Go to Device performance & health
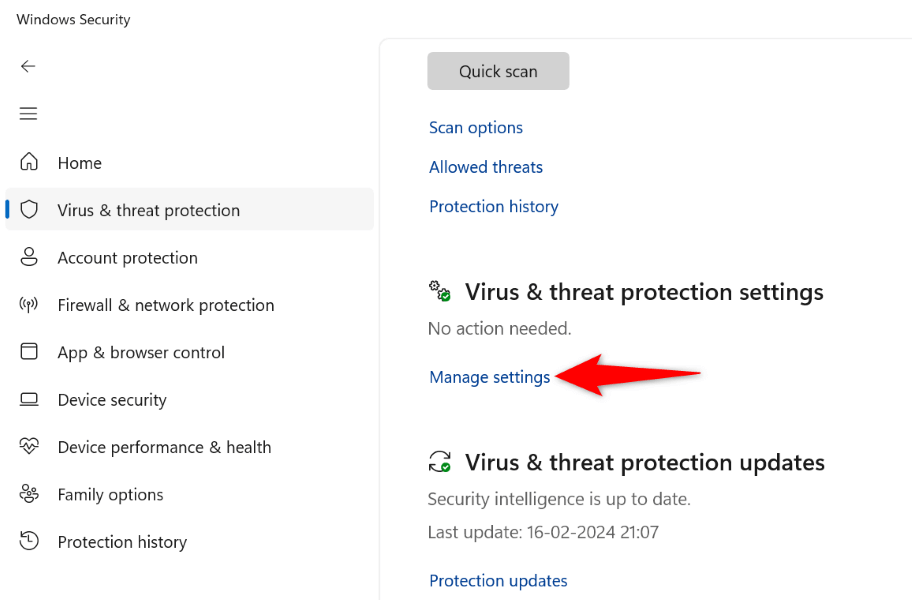The image size is (912, 600). [164, 447]
